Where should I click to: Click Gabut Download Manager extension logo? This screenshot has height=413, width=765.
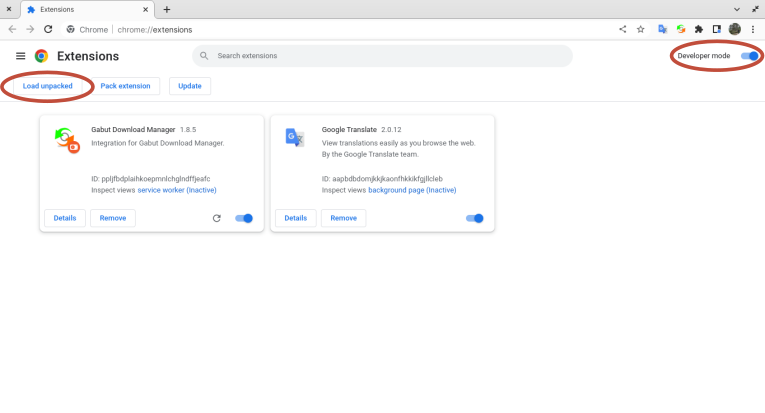tap(67, 140)
